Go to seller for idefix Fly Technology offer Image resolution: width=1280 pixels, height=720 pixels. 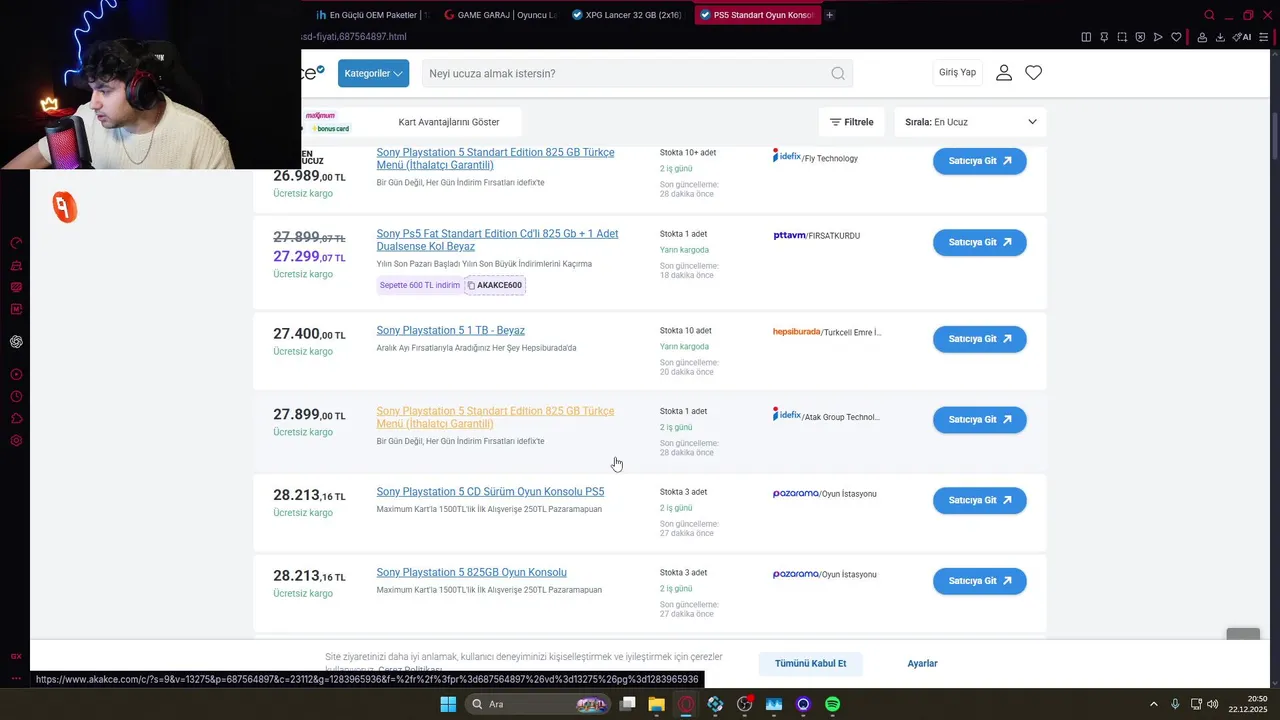[980, 161]
